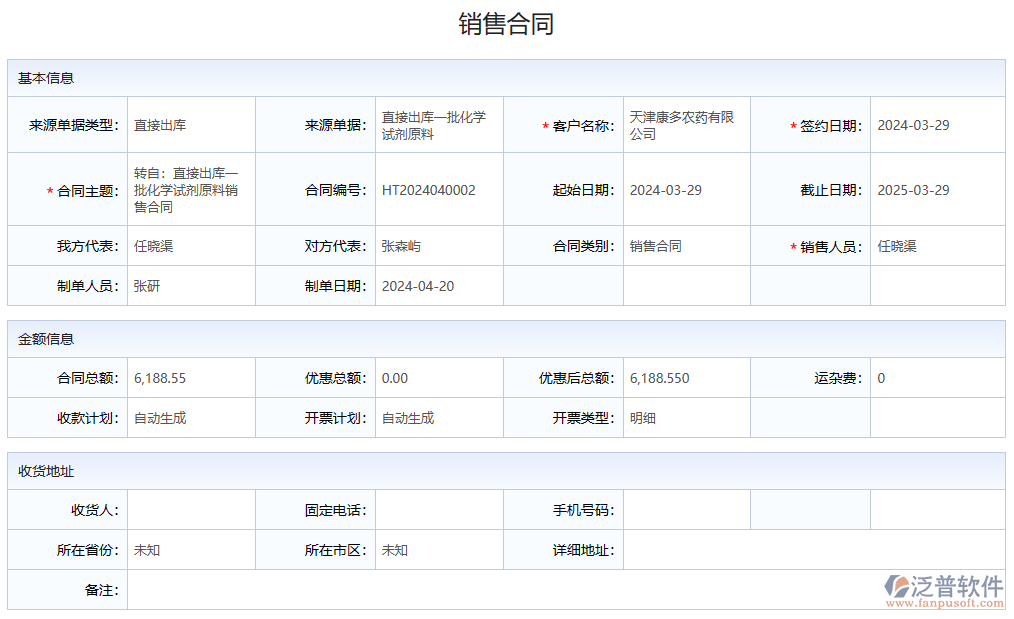1014x619 pixels.
Task: Select the 客户名称 value 天津康多农药有限公司
Action: [x=682, y=124]
